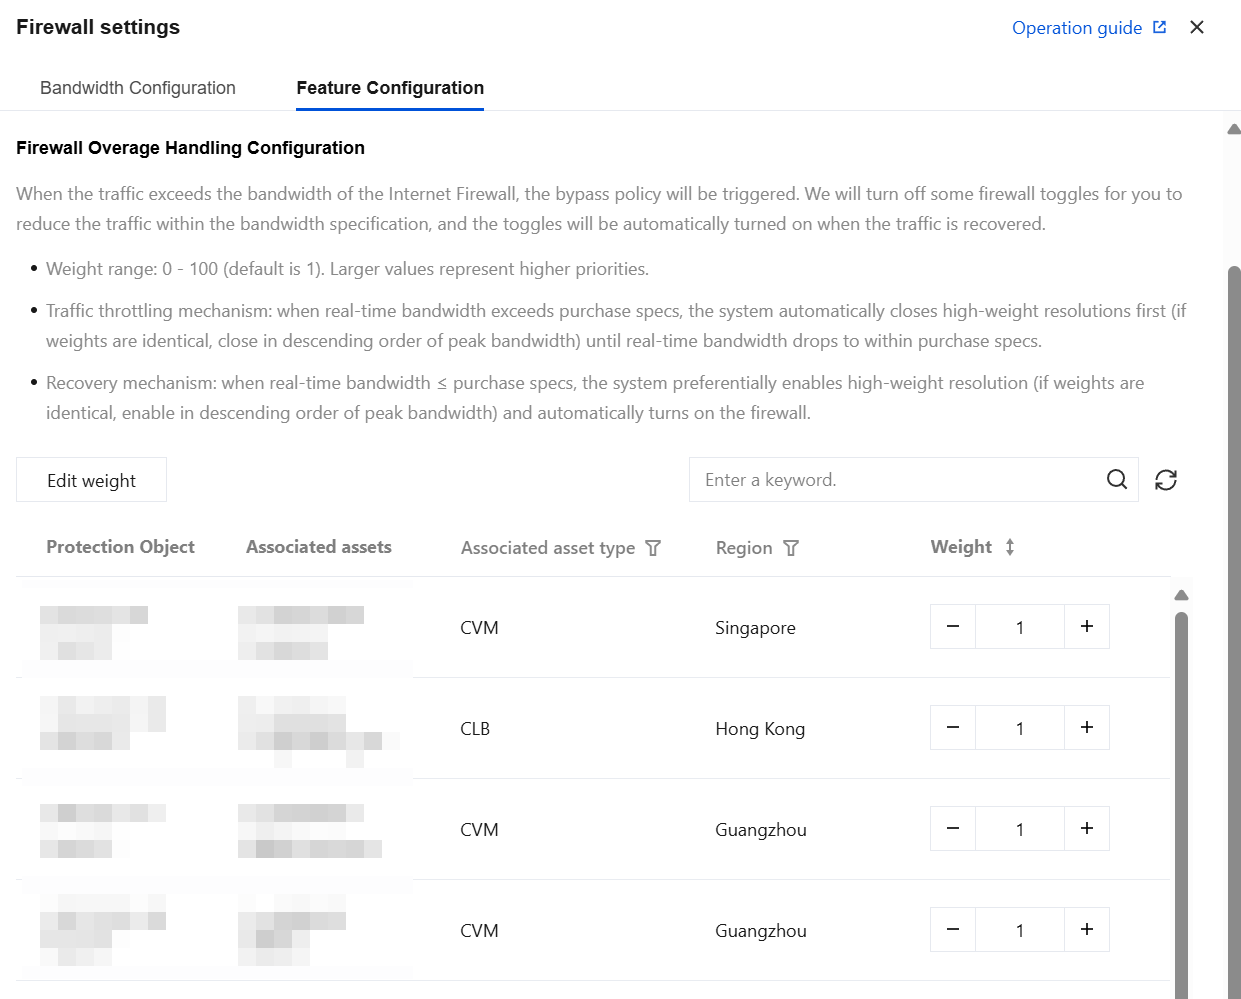Click the refresh icon beside search box
Image resolution: width=1241 pixels, height=999 pixels.
(1165, 480)
